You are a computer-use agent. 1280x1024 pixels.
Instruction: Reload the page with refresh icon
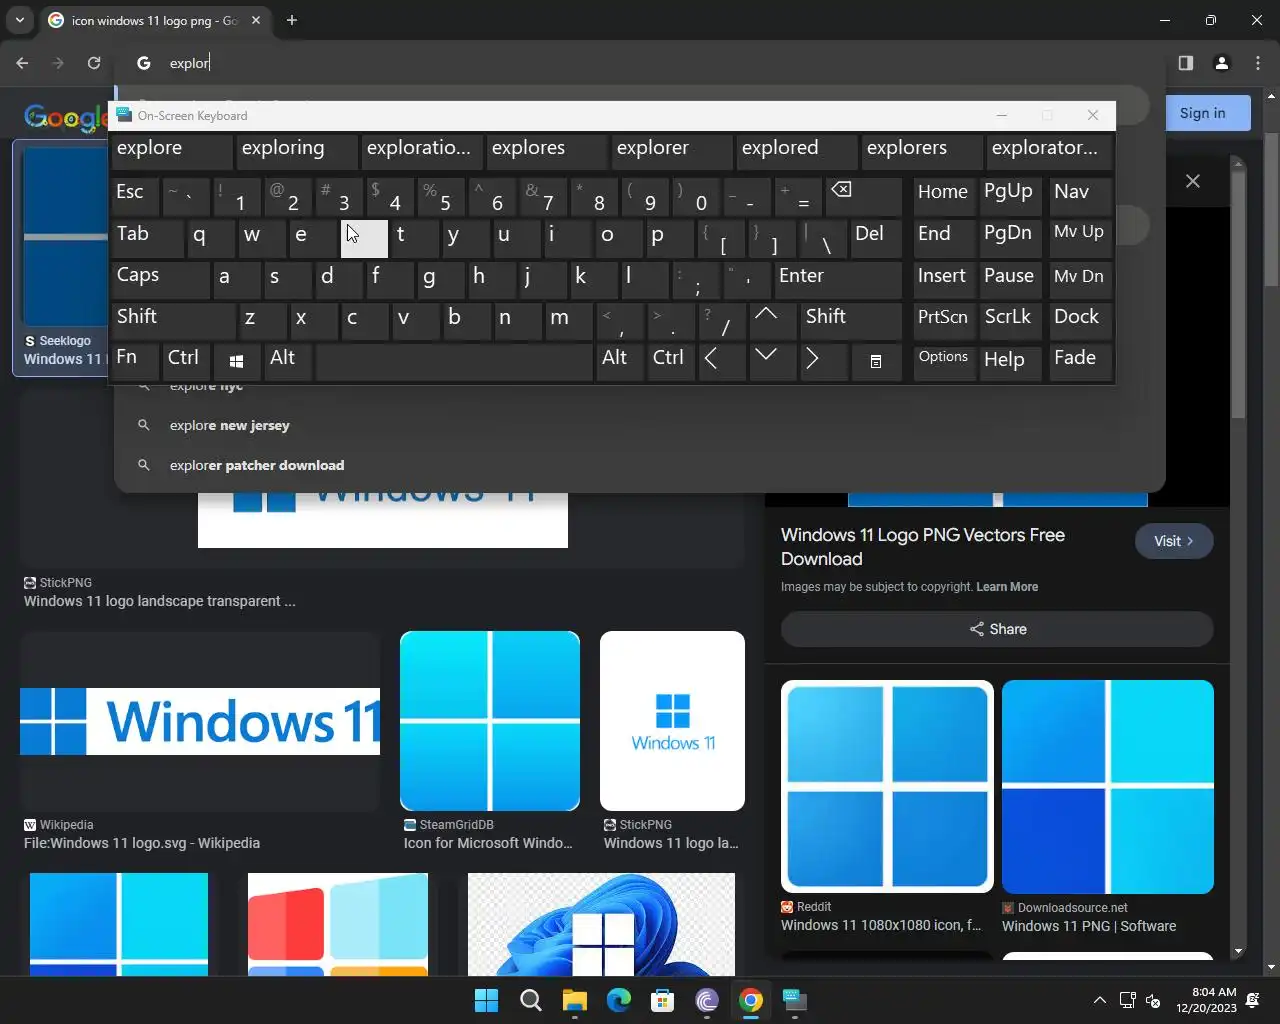(94, 63)
